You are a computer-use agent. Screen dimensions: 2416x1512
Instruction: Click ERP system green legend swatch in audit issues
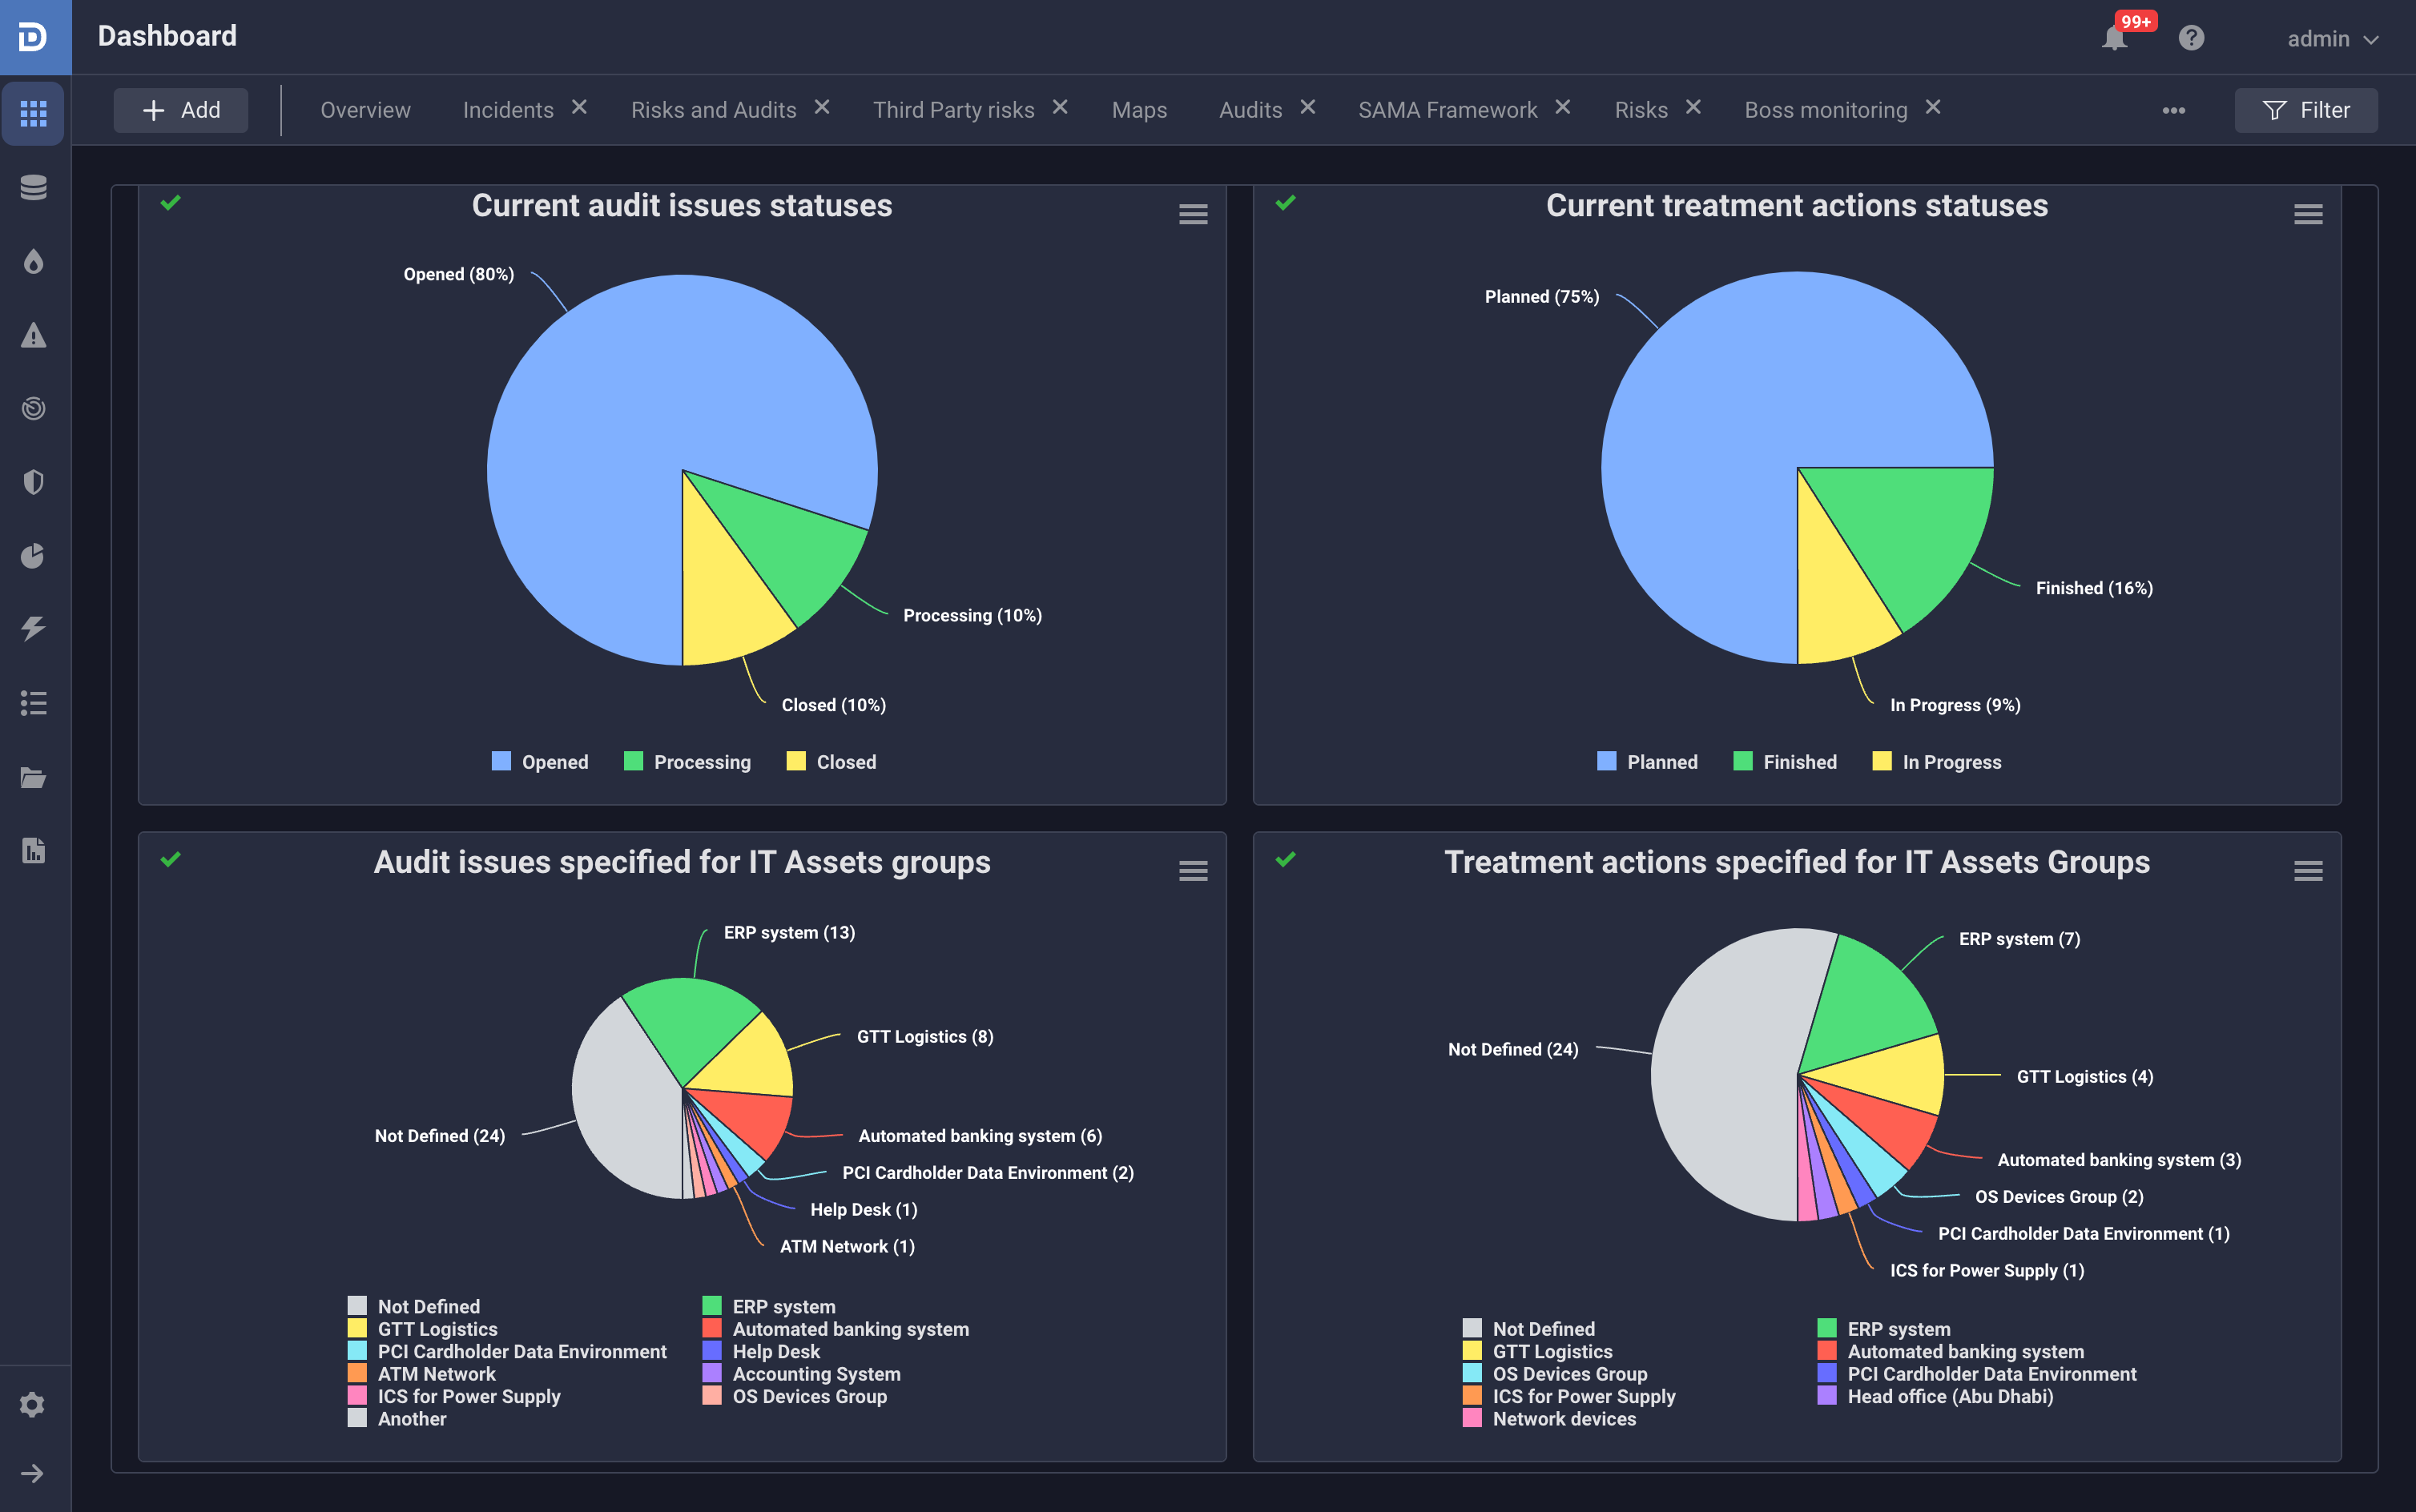[x=712, y=1306]
